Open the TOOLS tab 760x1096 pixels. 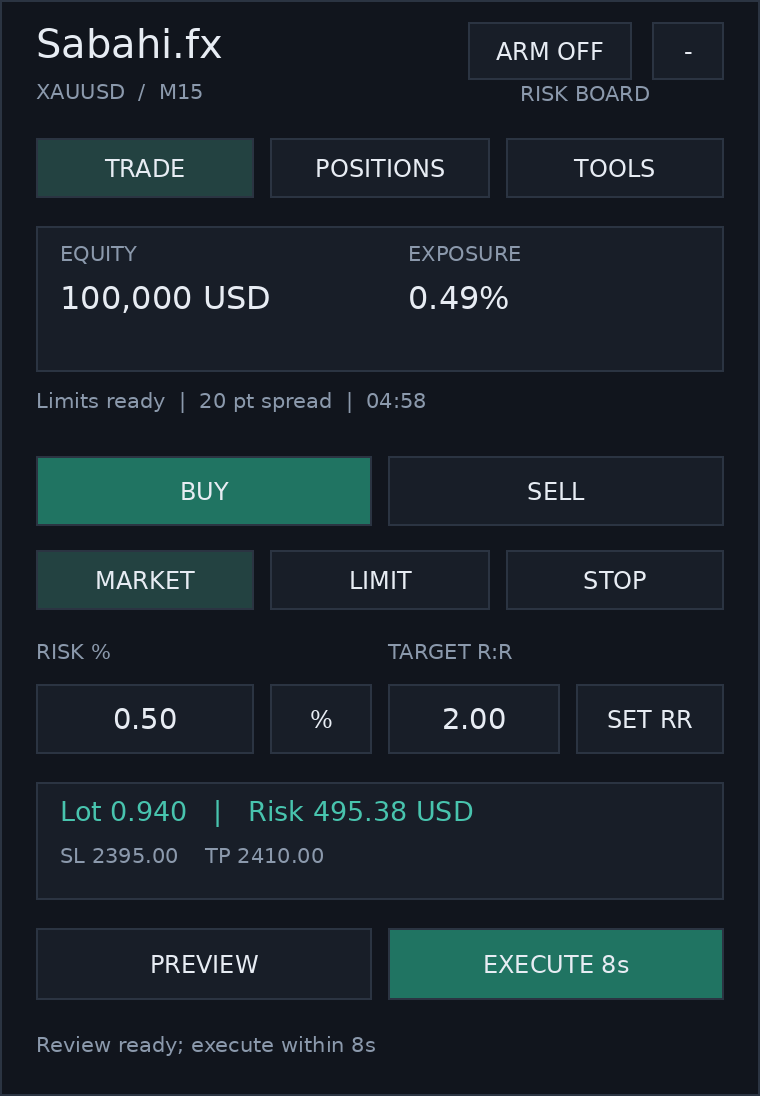tap(615, 168)
